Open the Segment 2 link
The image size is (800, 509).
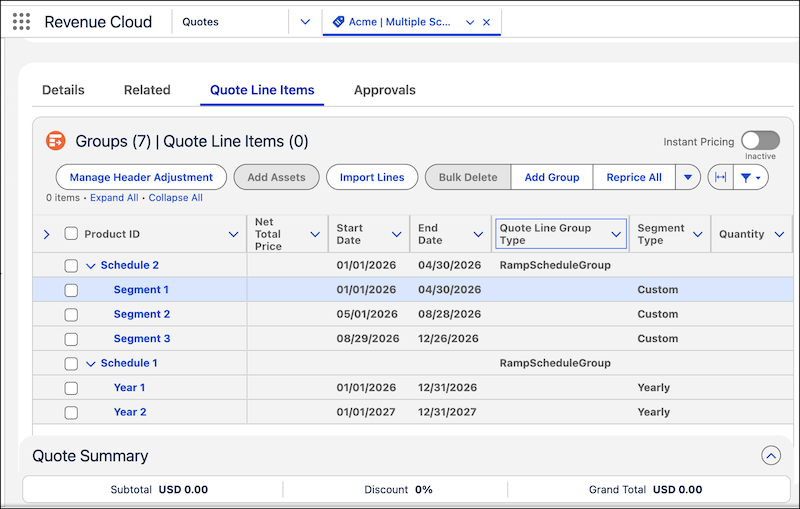click(x=142, y=314)
